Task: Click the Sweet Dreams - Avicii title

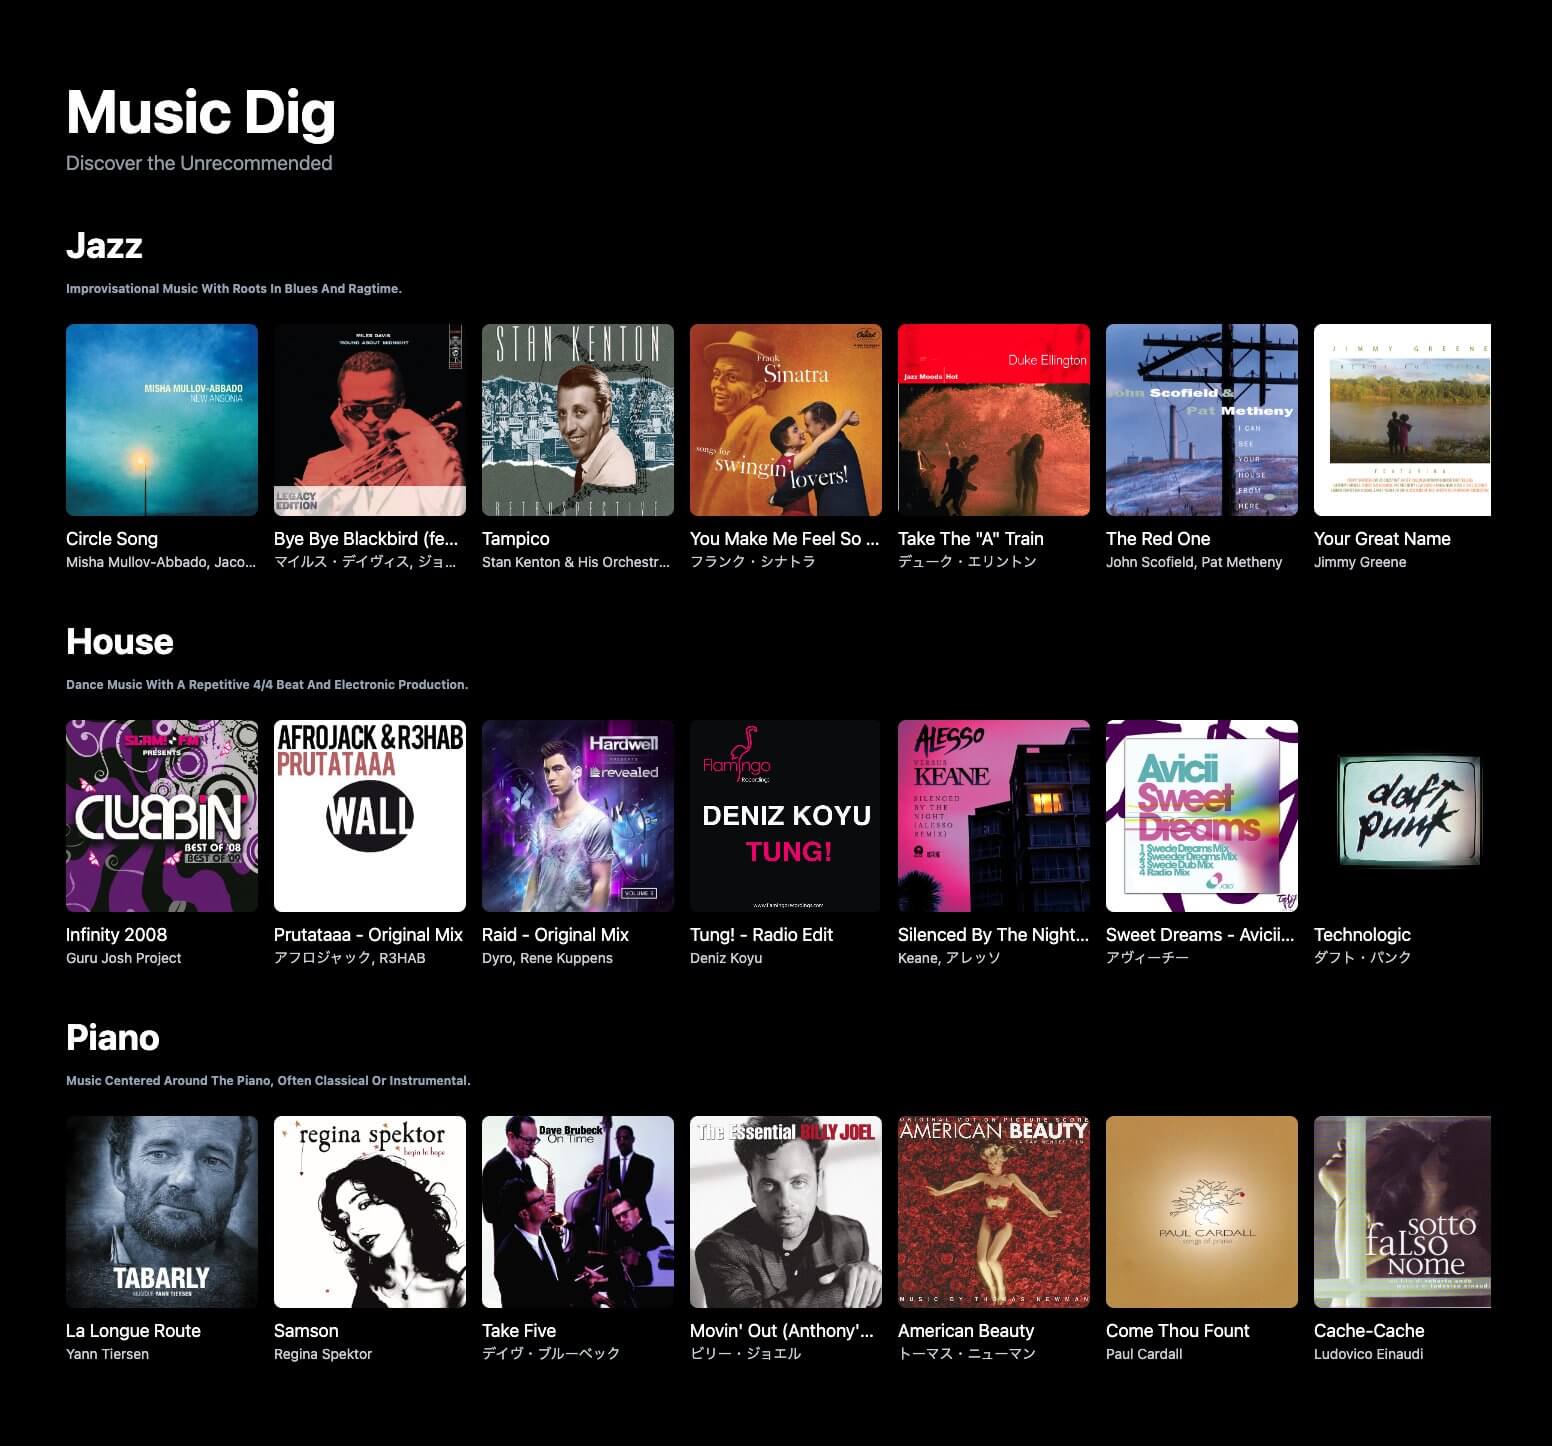Action: [x=1200, y=935]
